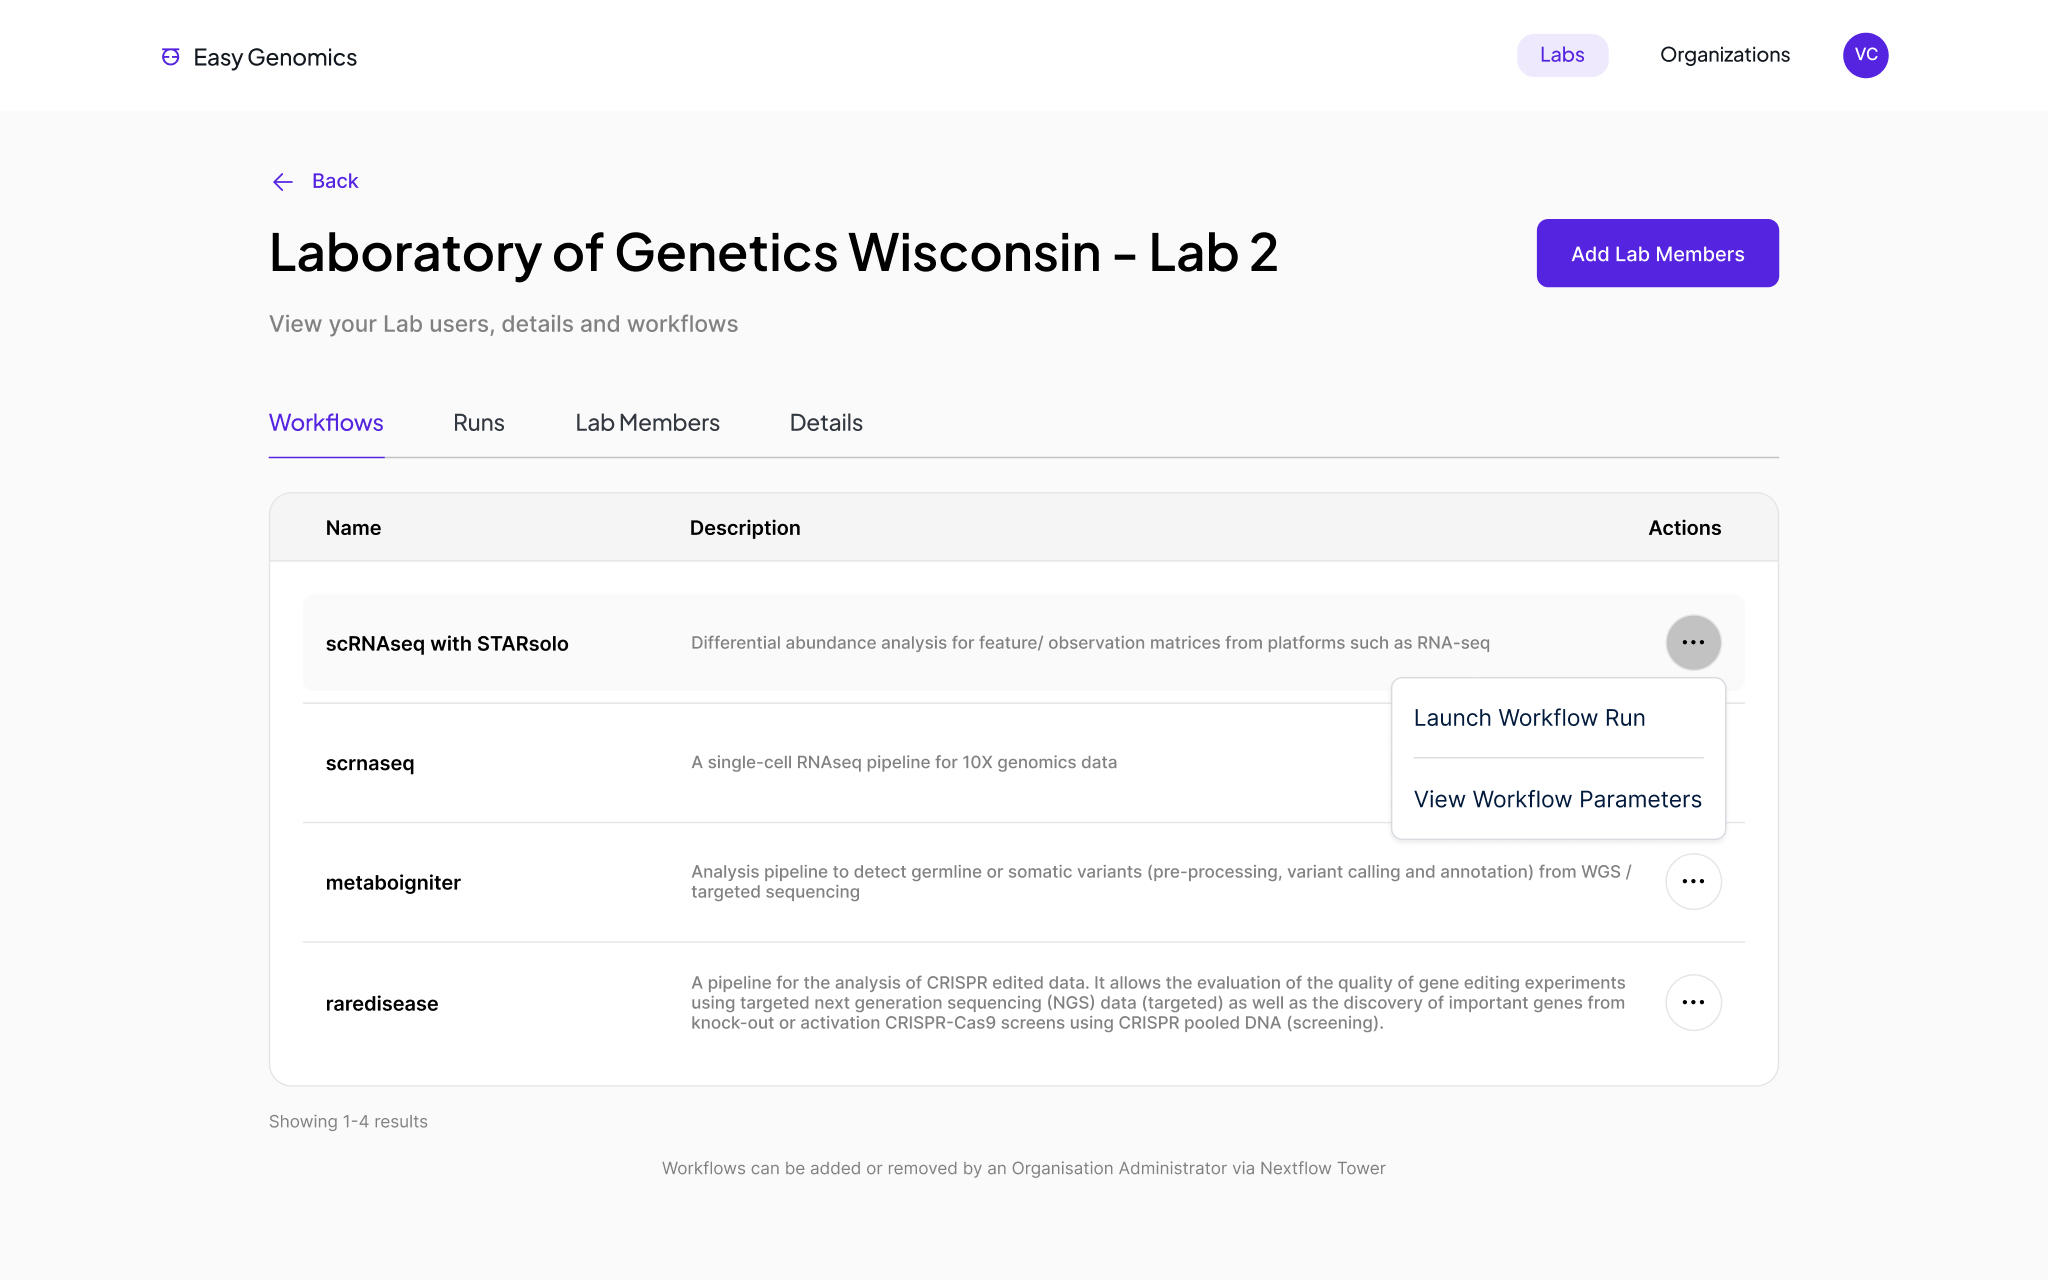Click the Labs navigation pill
This screenshot has height=1280, width=2048.
[x=1562, y=55]
